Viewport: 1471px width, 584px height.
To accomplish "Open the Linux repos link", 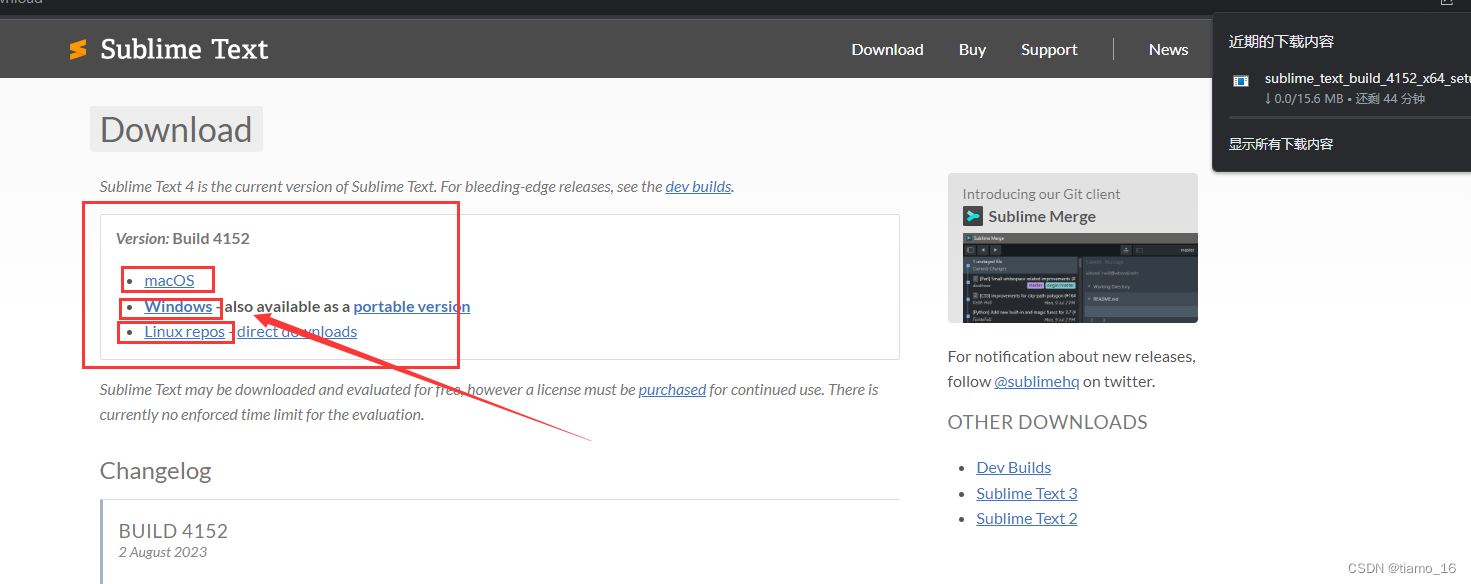I will (184, 331).
